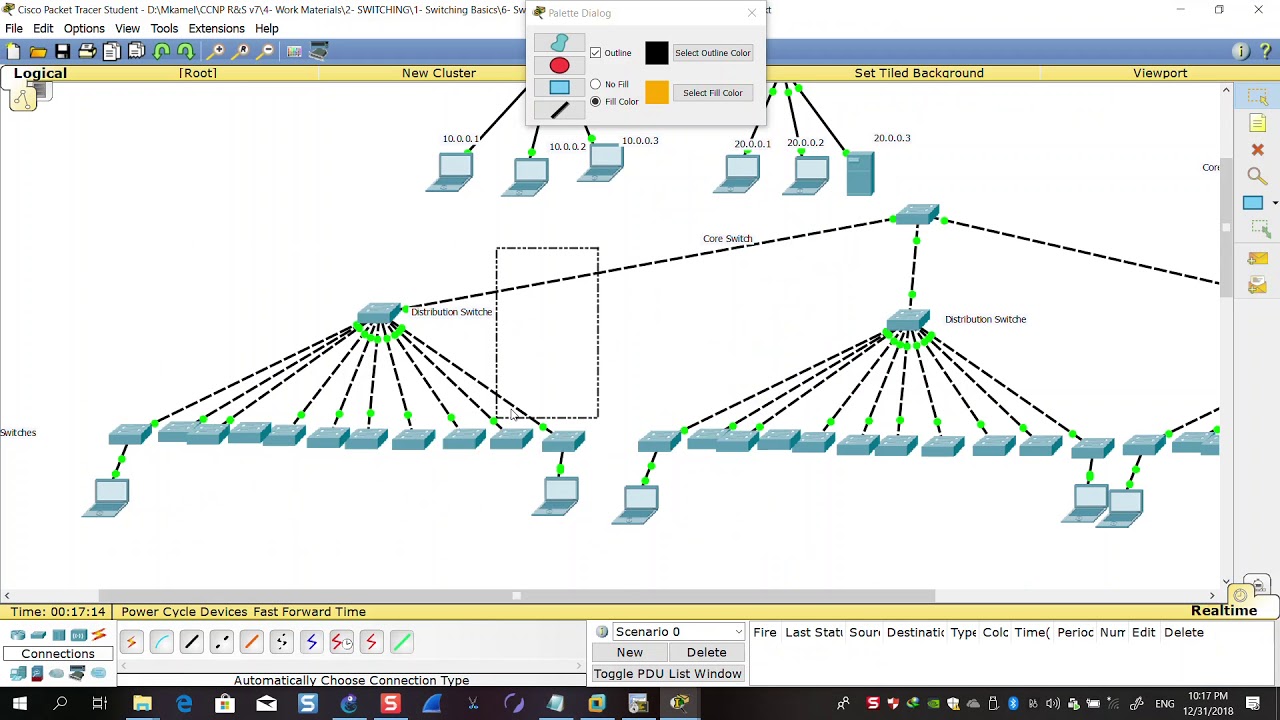The width and height of the screenshot is (1280, 720).
Task: Choose the Select tool in right sidebar
Action: (x=1257, y=97)
